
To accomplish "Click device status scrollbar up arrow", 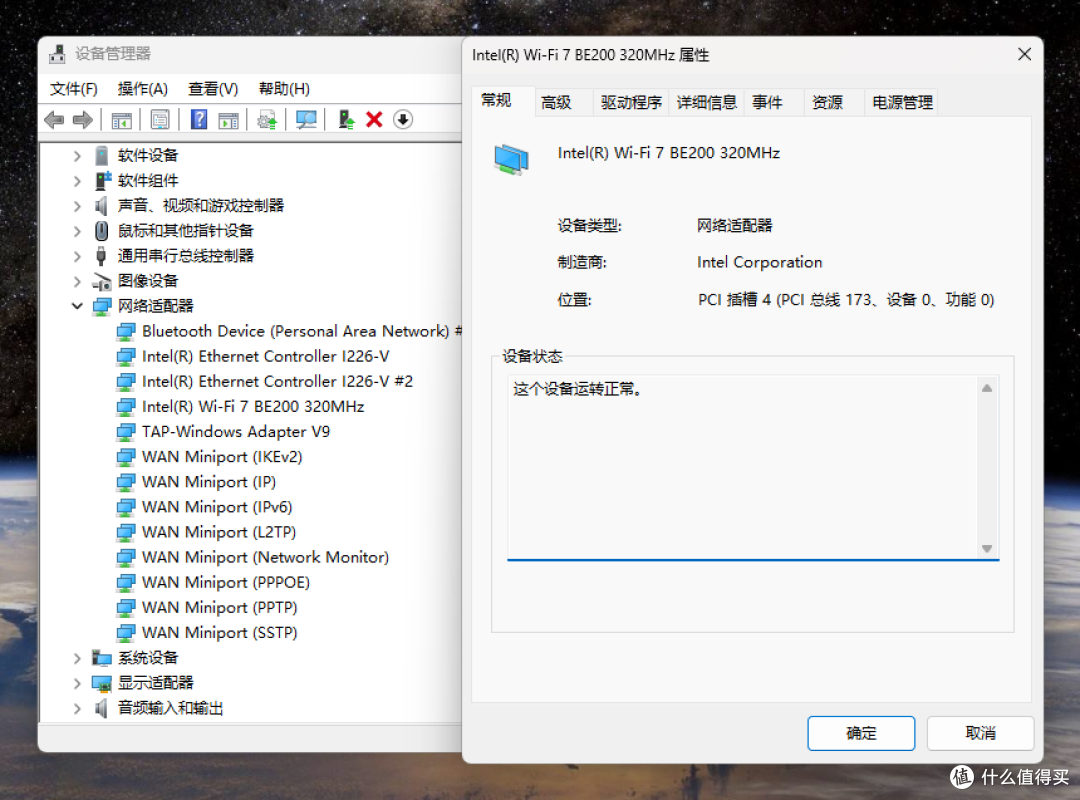I will (987, 388).
